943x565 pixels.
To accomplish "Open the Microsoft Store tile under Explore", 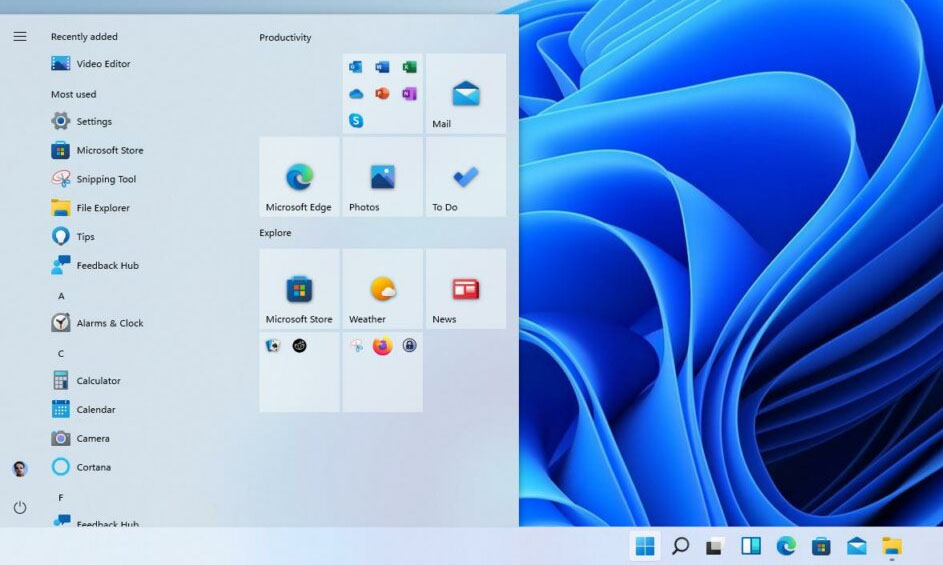I will 299,289.
